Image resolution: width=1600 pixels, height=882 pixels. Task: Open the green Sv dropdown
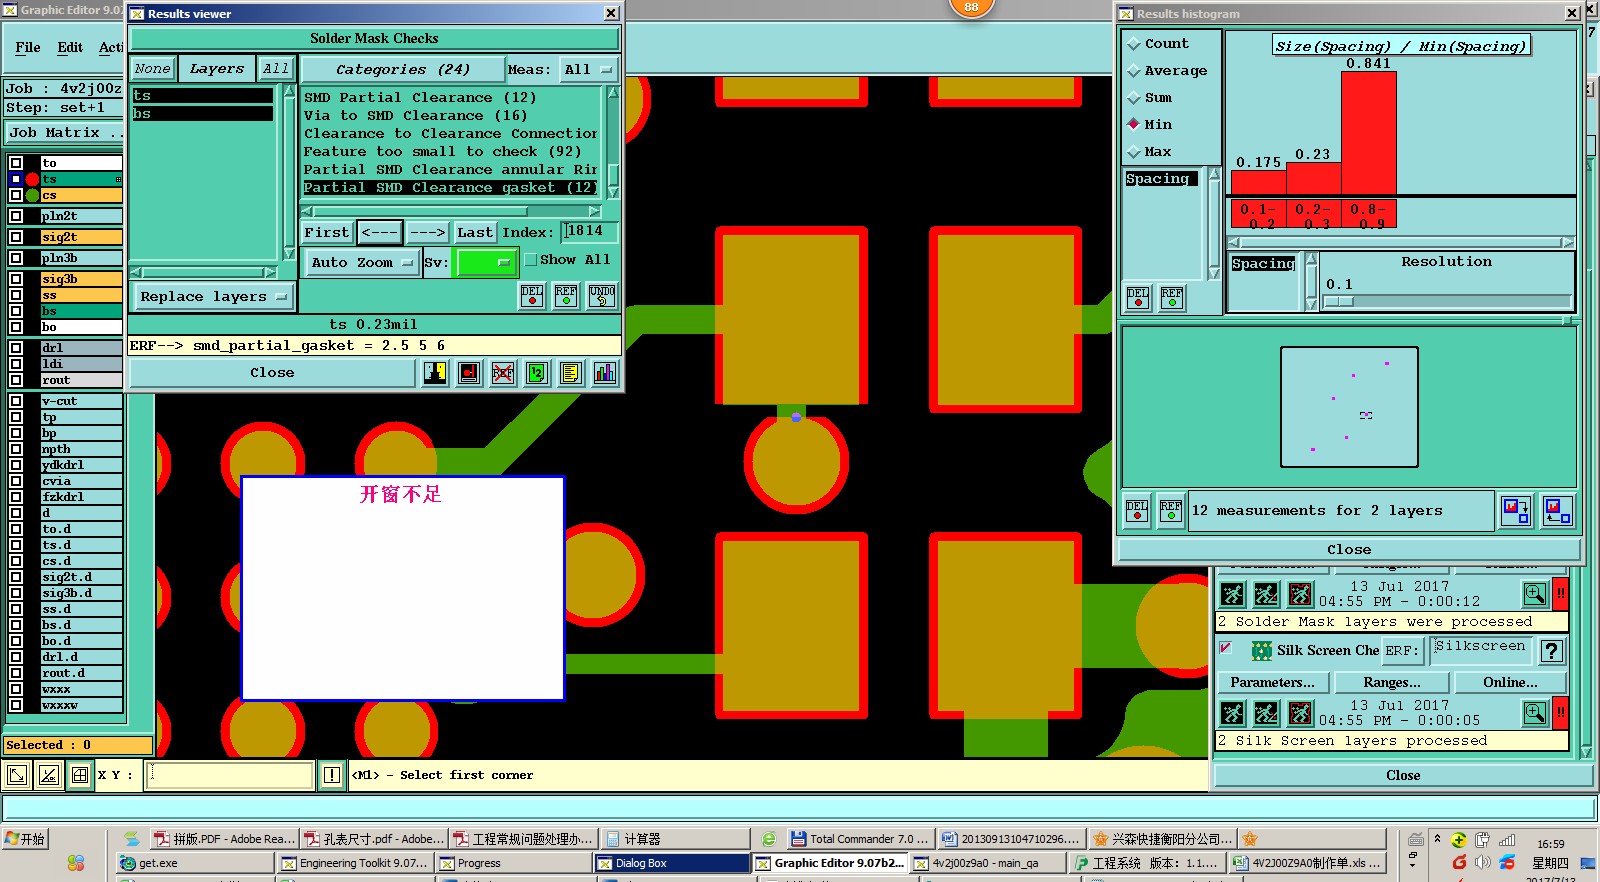pos(486,263)
